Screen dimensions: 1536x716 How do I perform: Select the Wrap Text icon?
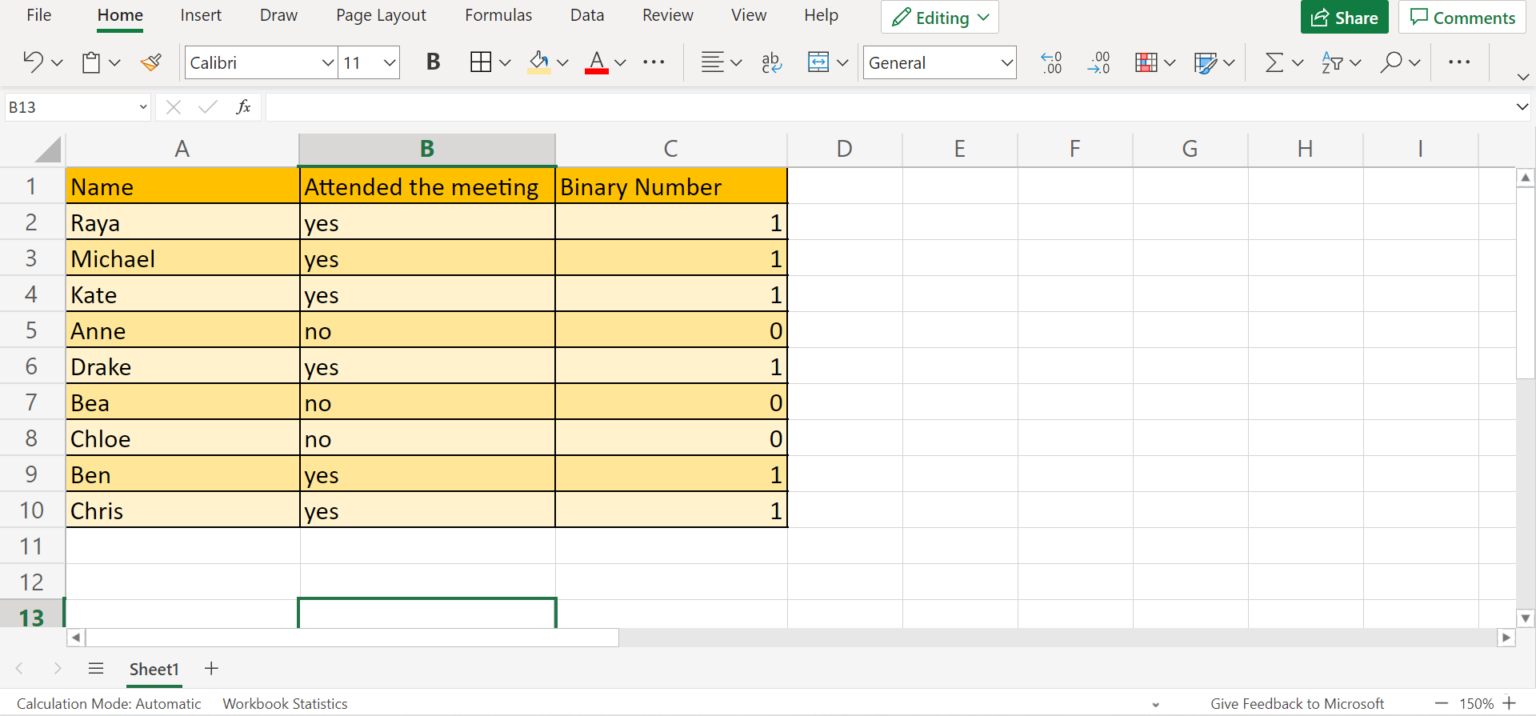click(x=771, y=62)
